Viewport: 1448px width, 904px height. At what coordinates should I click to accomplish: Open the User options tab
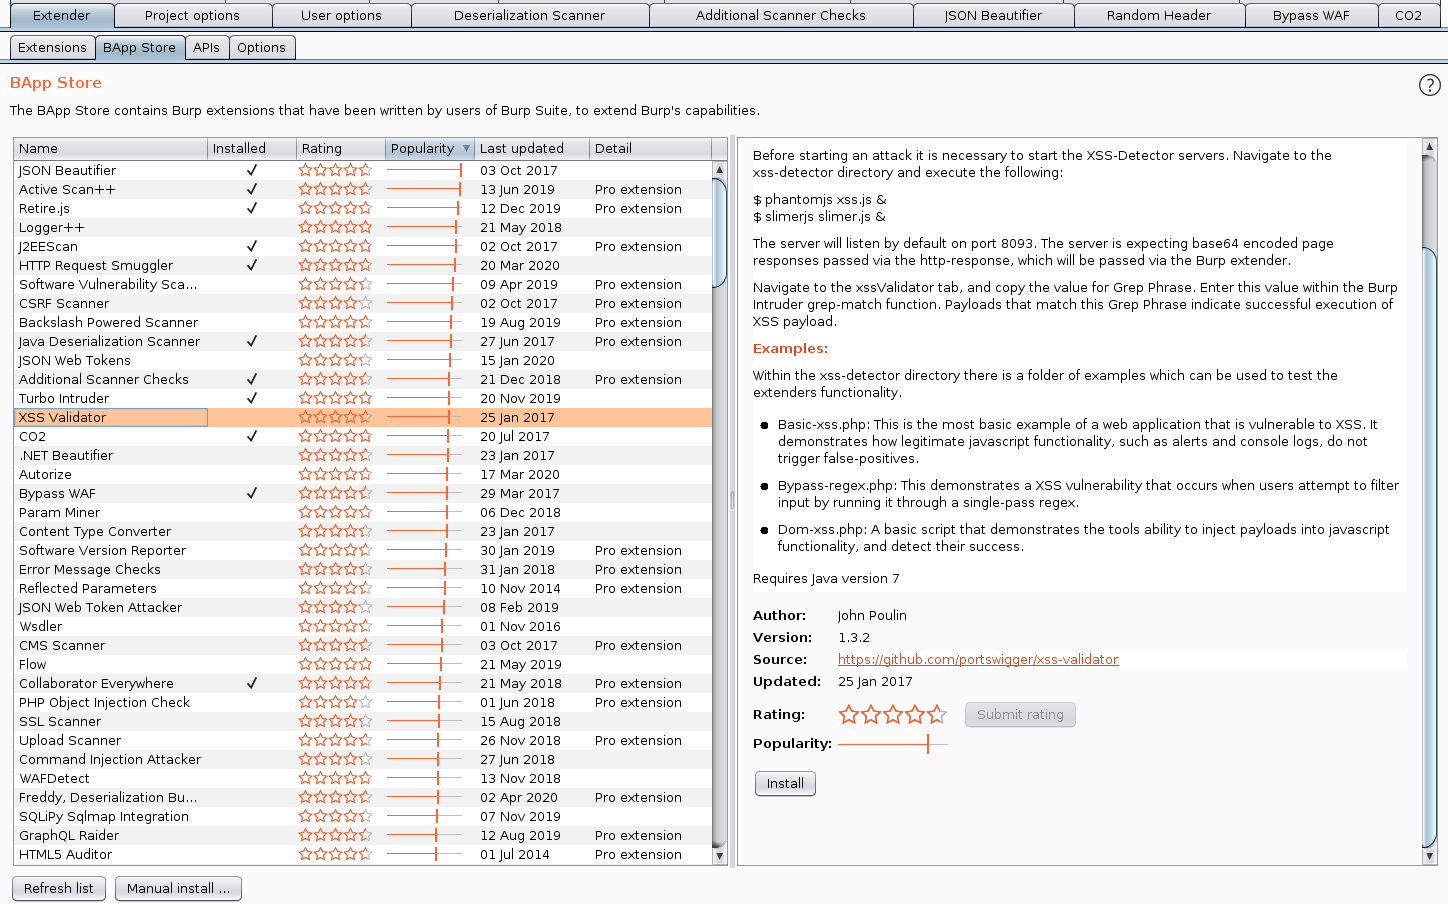(341, 15)
